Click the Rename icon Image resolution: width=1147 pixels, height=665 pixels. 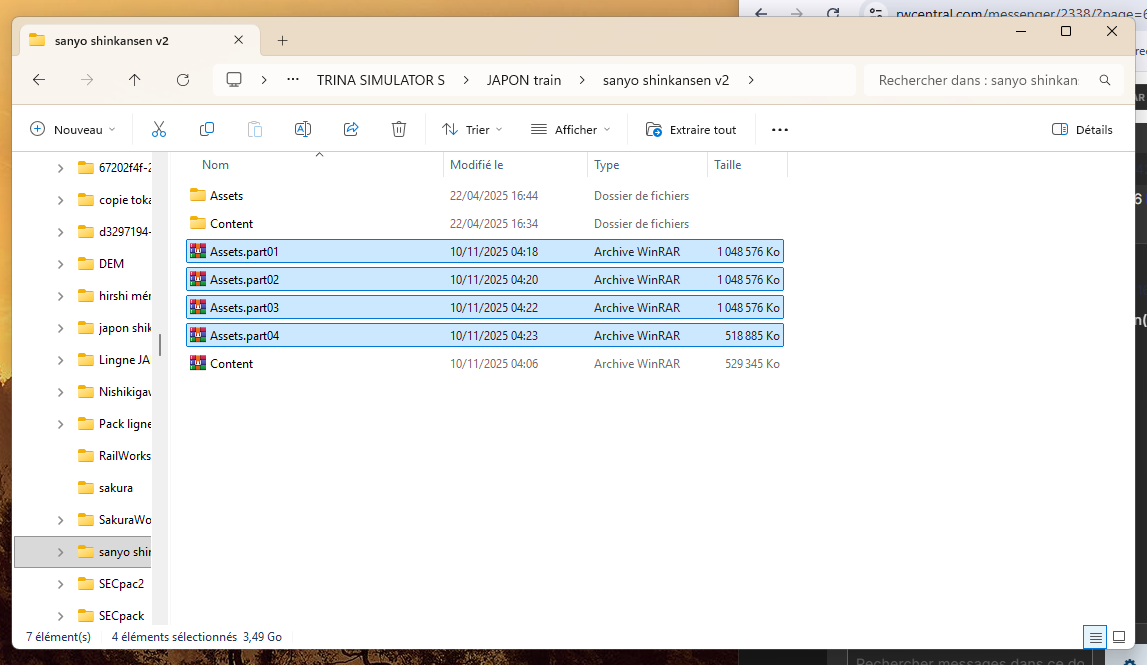[x=303, y=129]
